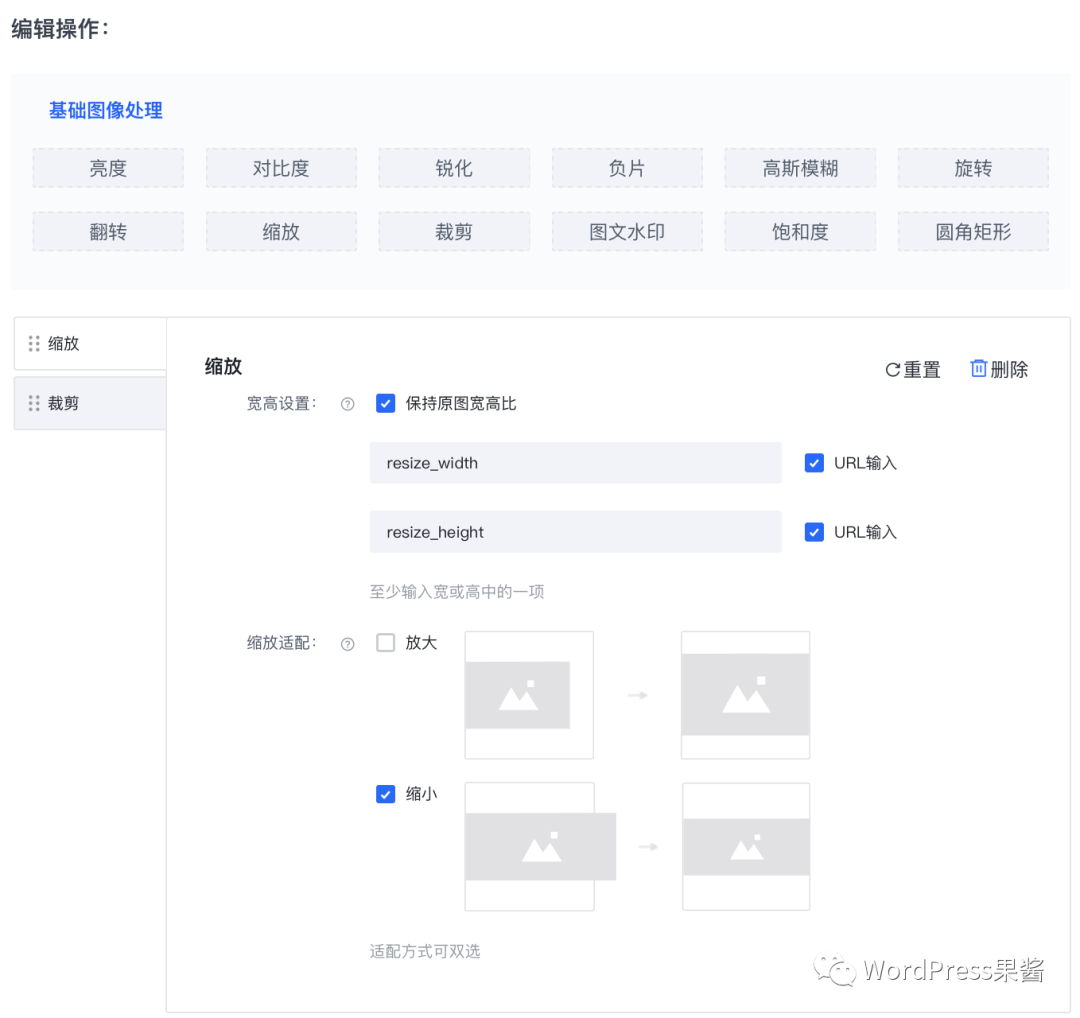1080x1018 pixels.
Task: Click the 缩小 result preview image
Action: click(746, 847)
